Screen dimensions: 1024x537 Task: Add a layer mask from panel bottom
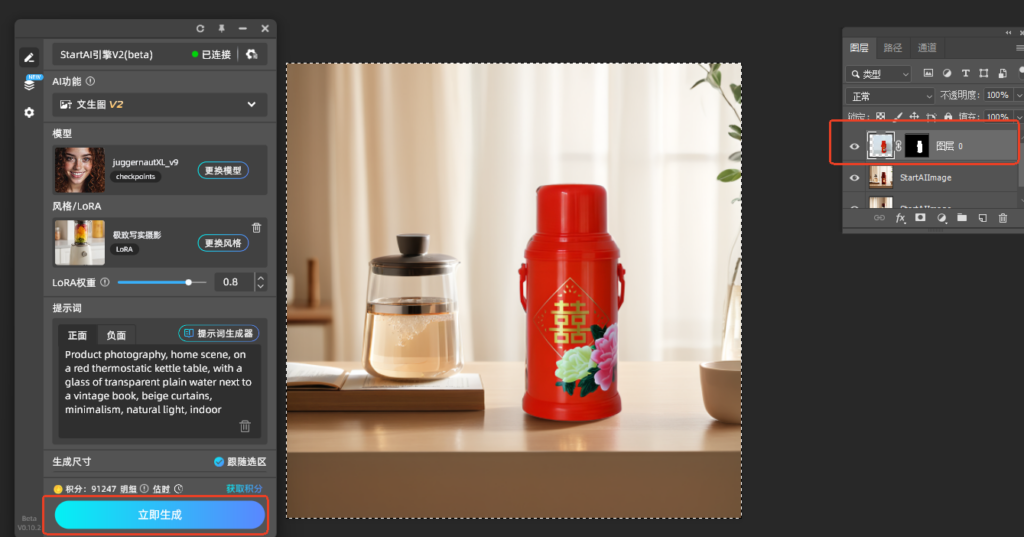920,218
